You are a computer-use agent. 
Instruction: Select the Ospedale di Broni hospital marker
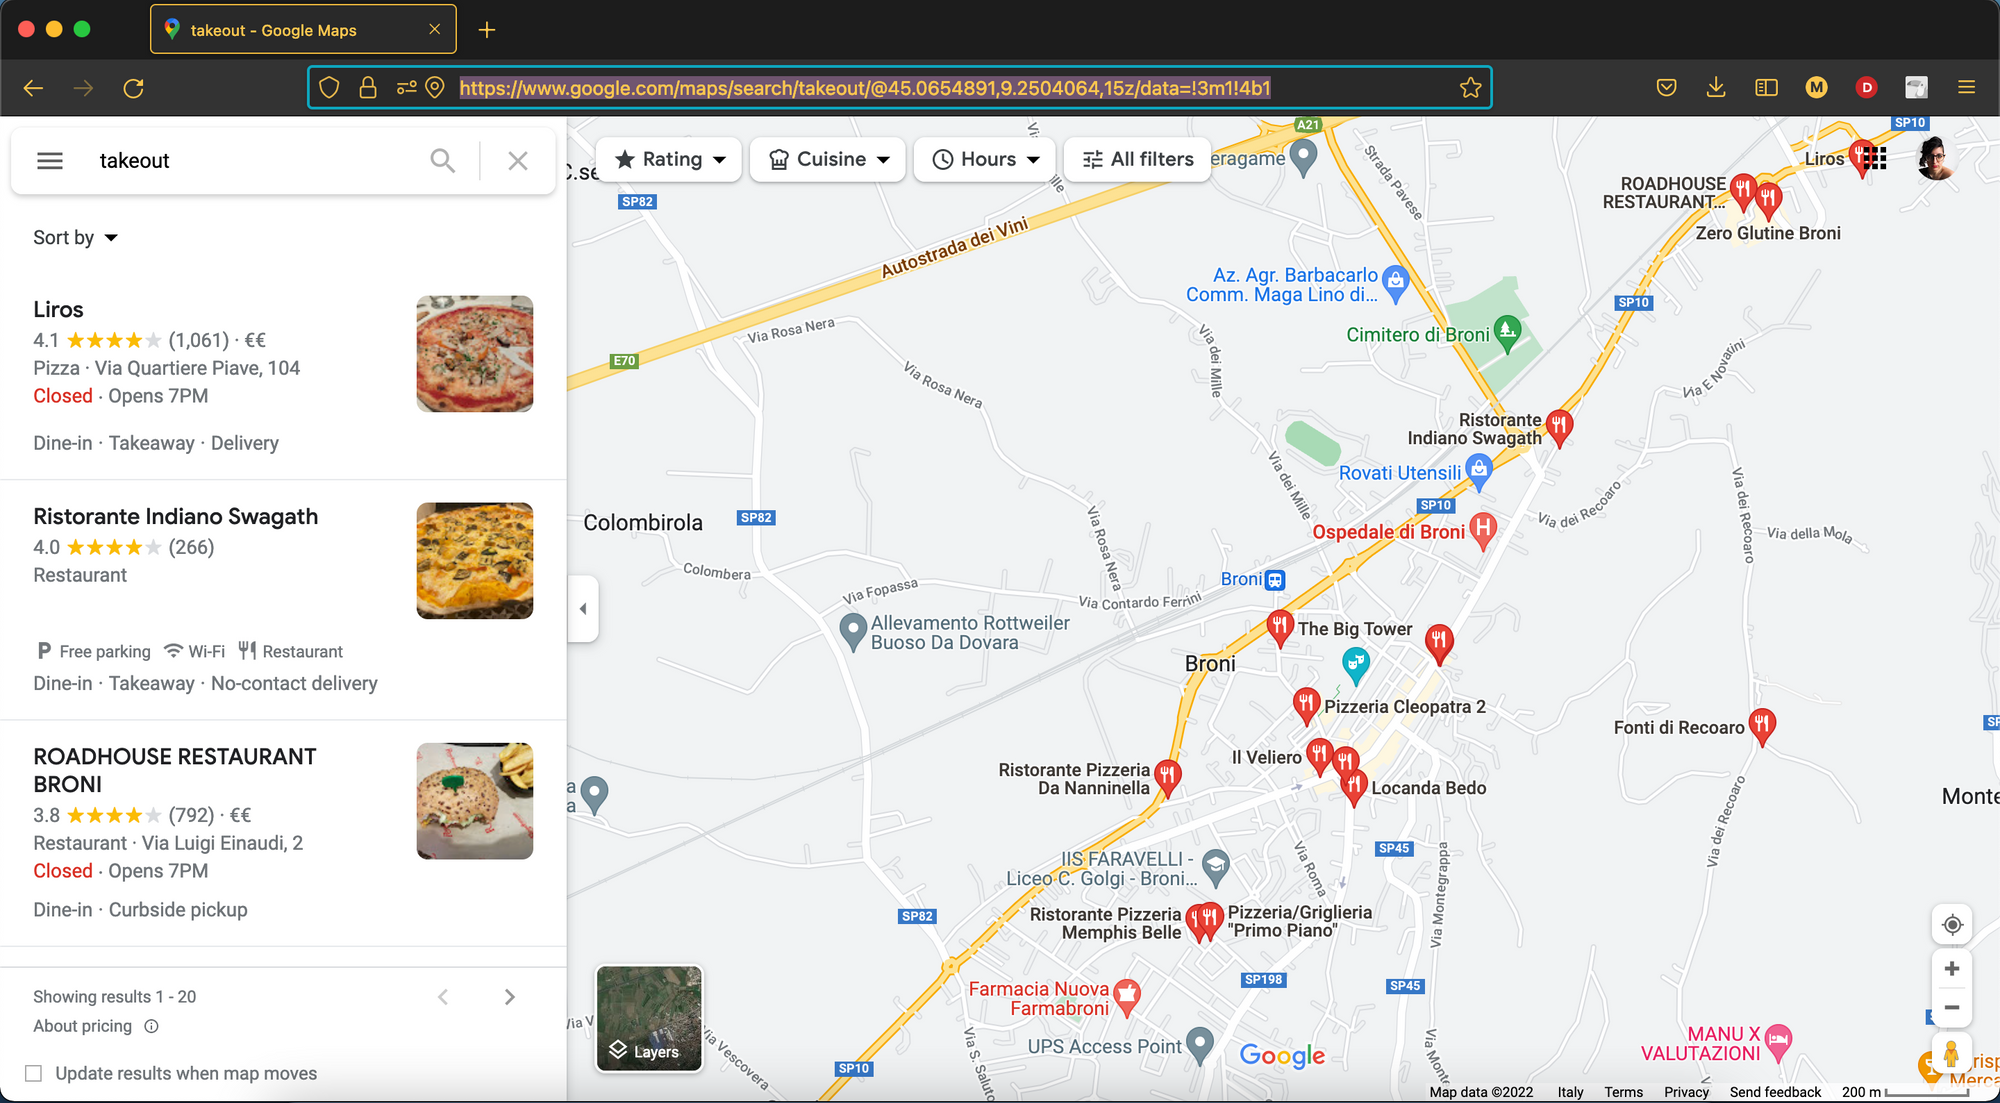pos(1484,530)
